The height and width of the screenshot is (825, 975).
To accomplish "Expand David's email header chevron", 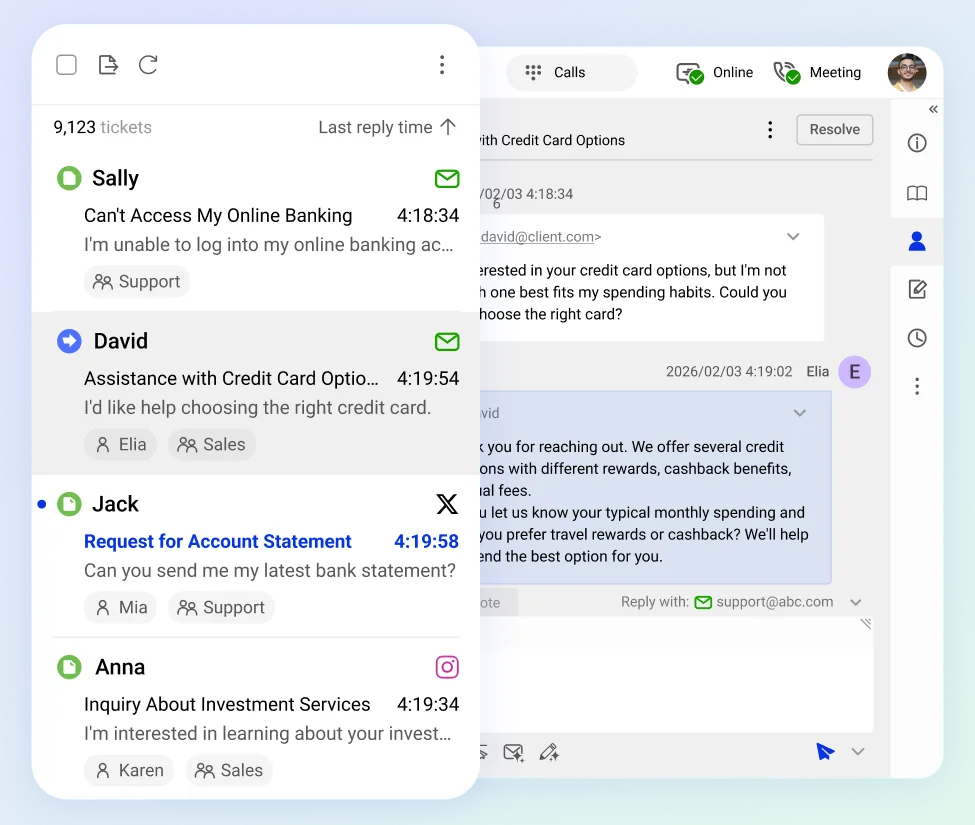I will pyautogui.click(x=793, y=237).
